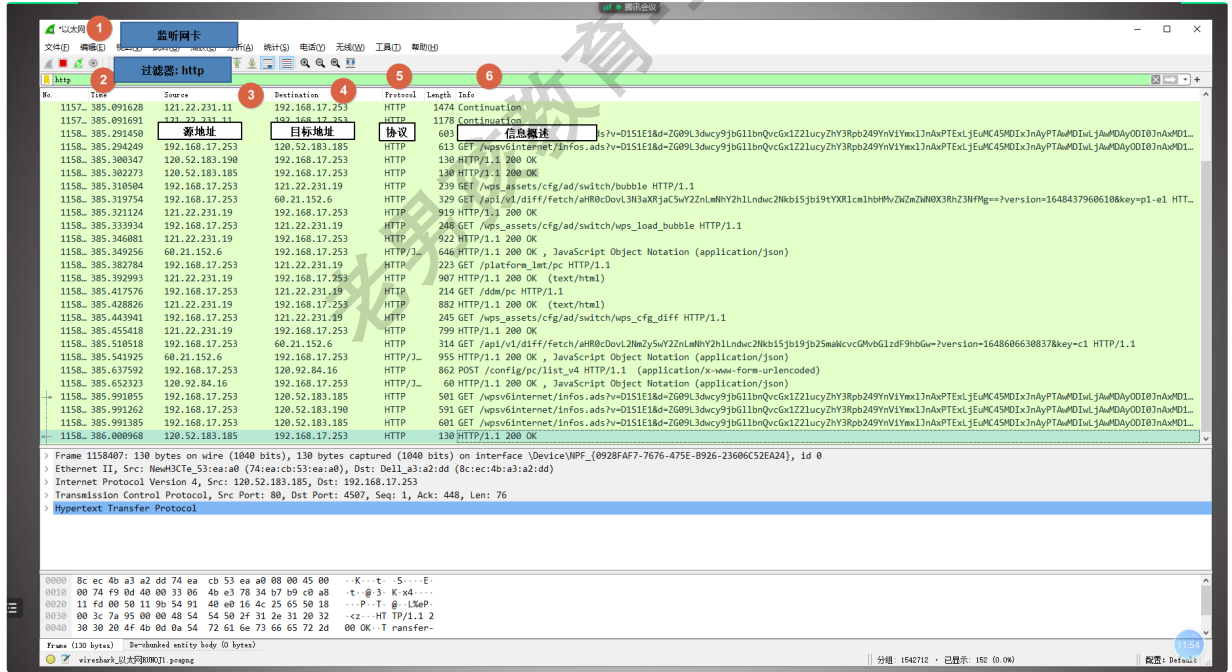Click the 配置: Default profile entry
This screenshot has width=1232, height=672.
[1171, 660]
